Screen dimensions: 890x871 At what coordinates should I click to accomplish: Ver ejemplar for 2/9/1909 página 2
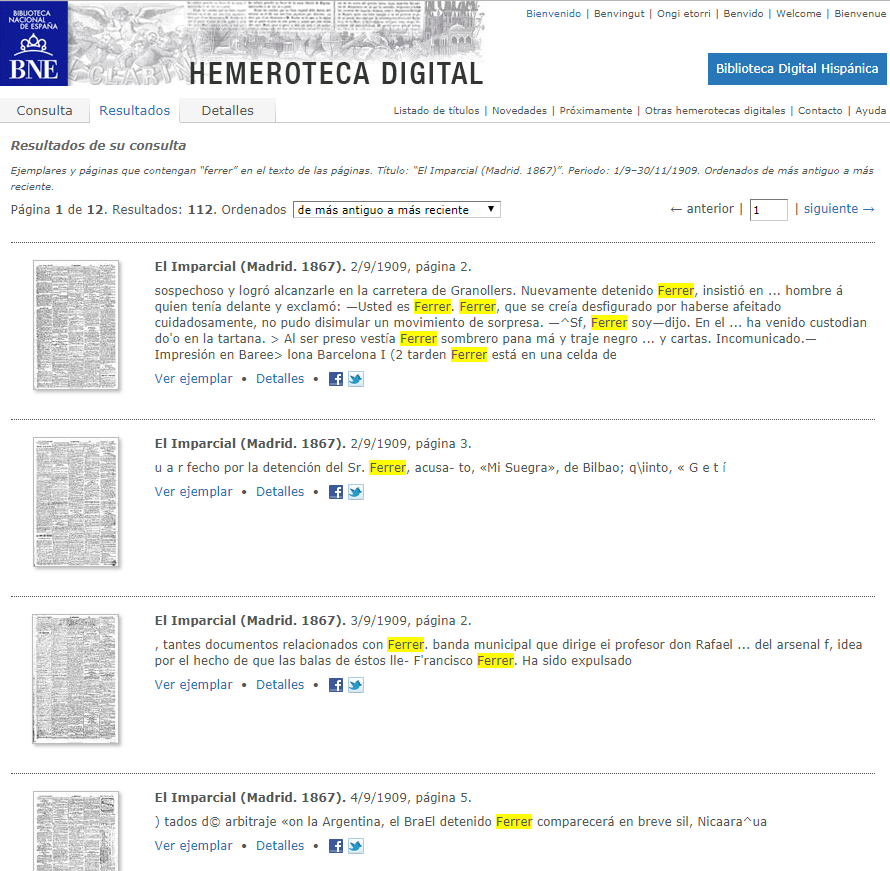tap(194, 379)
